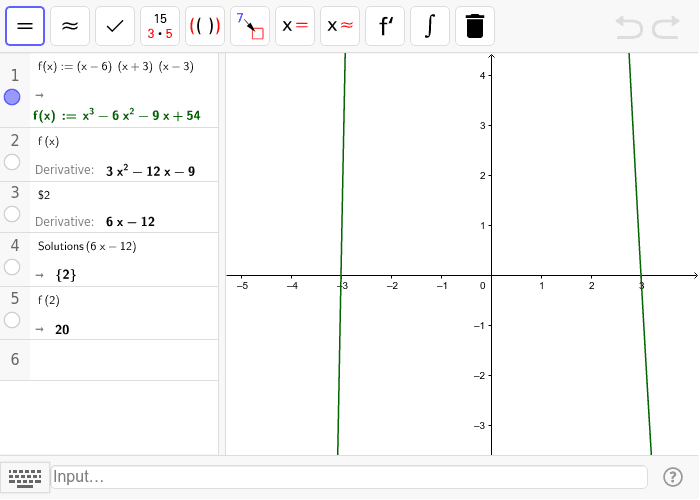700x500 pixels.
Task: Click the Input… field at the bottom
Action: [349, 477]
